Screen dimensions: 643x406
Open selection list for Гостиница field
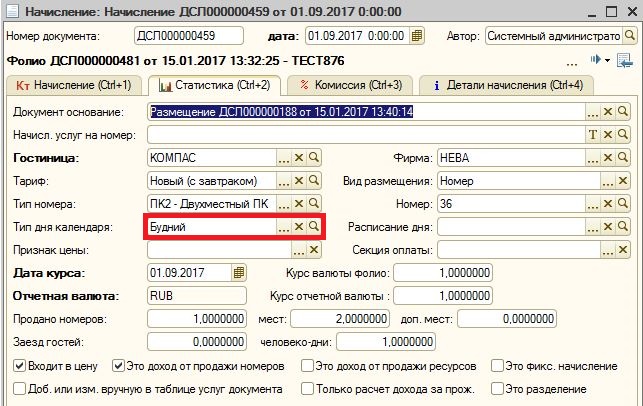284,157
